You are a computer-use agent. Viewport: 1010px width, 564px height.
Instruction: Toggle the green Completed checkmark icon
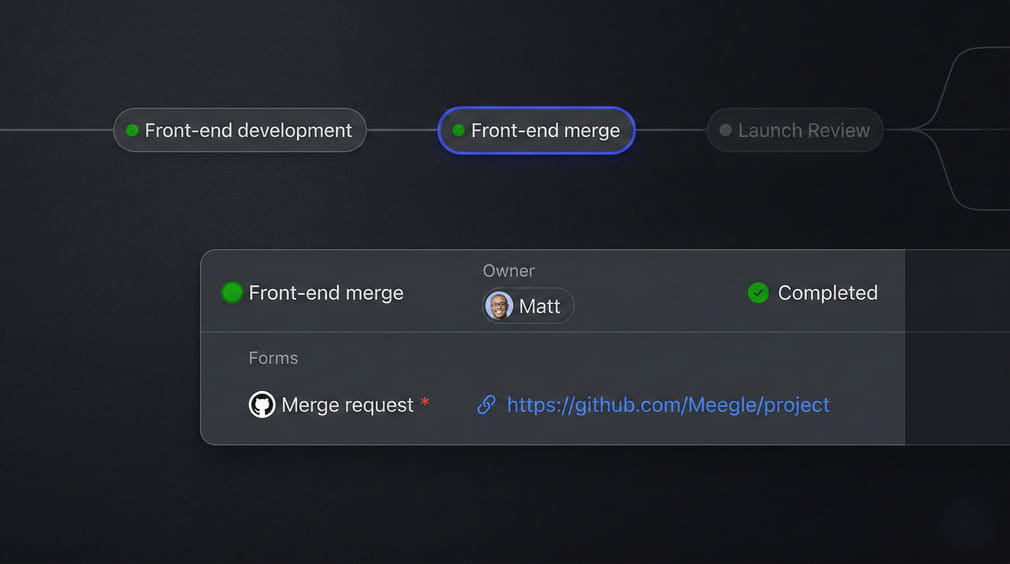(758, 293)
